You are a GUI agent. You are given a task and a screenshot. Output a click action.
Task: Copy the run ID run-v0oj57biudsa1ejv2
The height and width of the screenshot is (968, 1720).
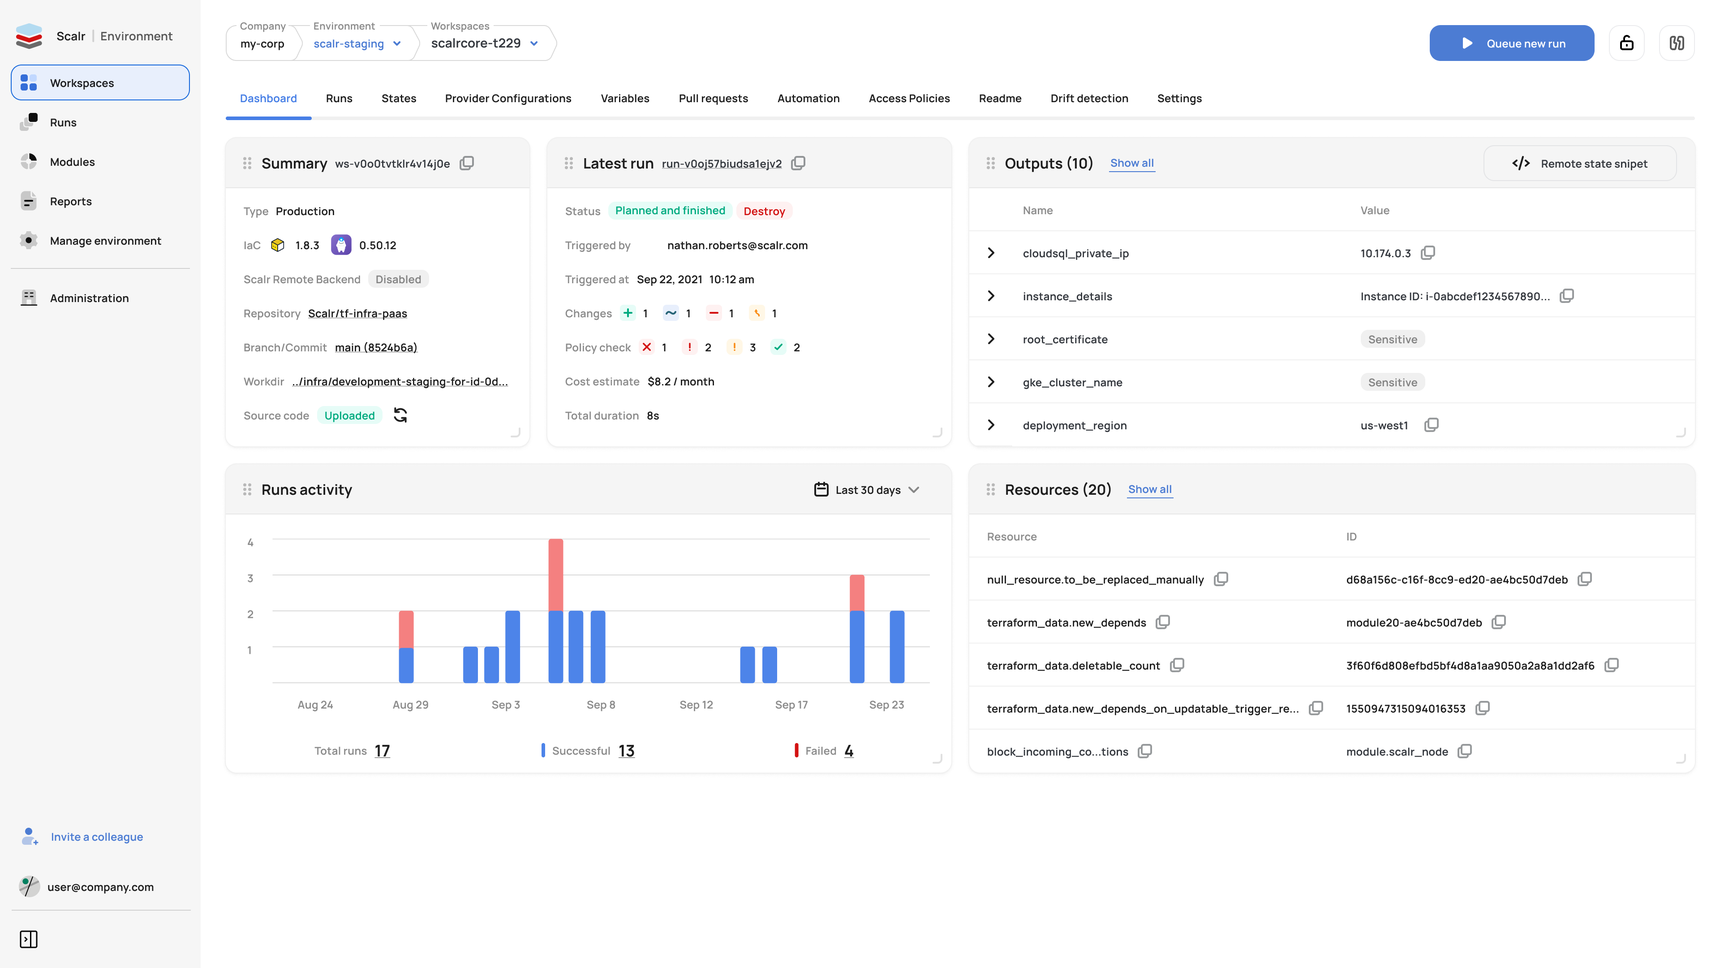(798, 163)
